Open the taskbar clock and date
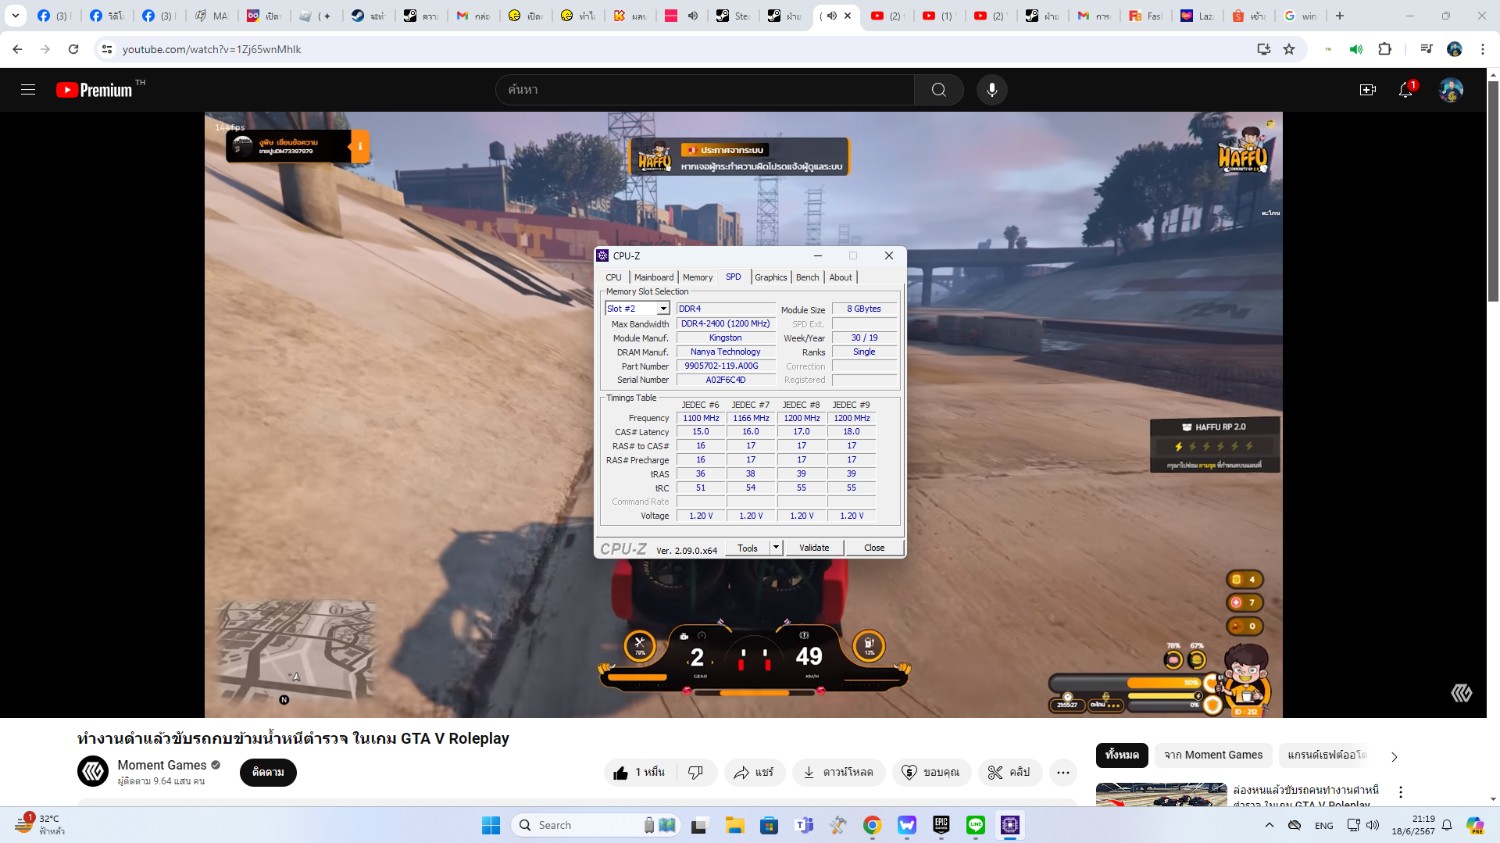Screen dimensions: 1500x843 [1413, 825]
